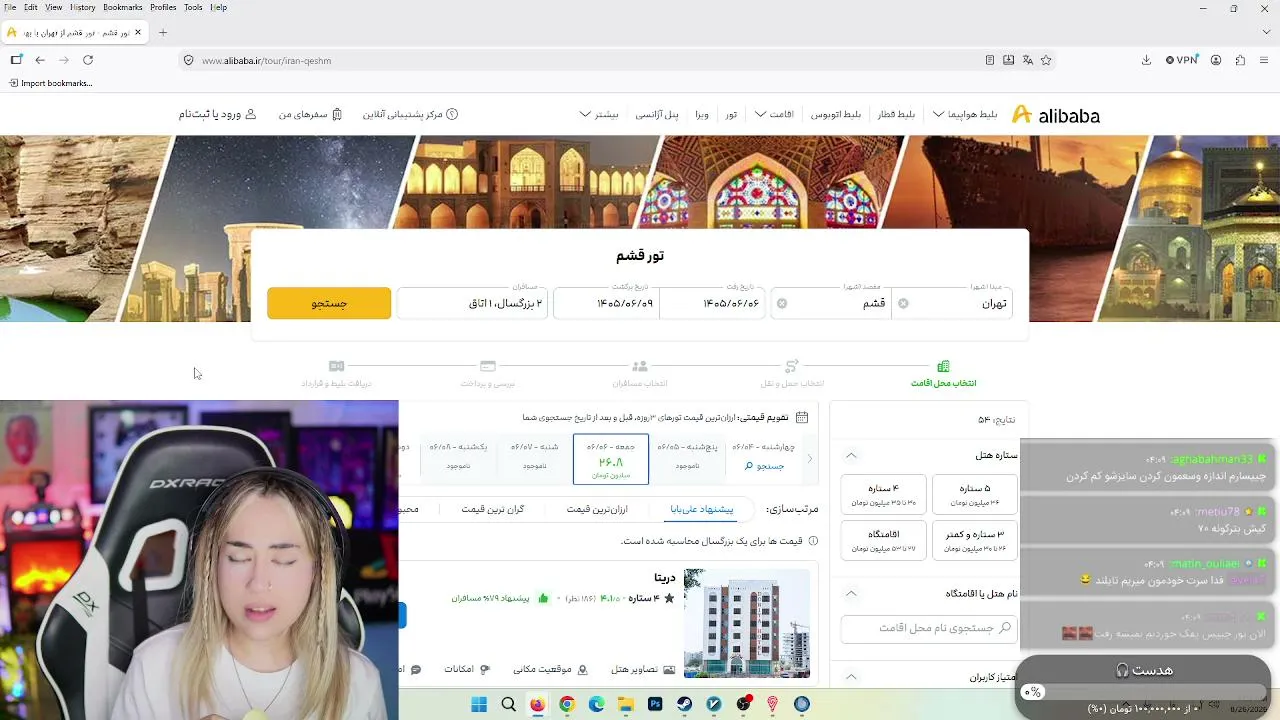Toggle the ۵ ستاره hotel filter

[x=974, y=494]
